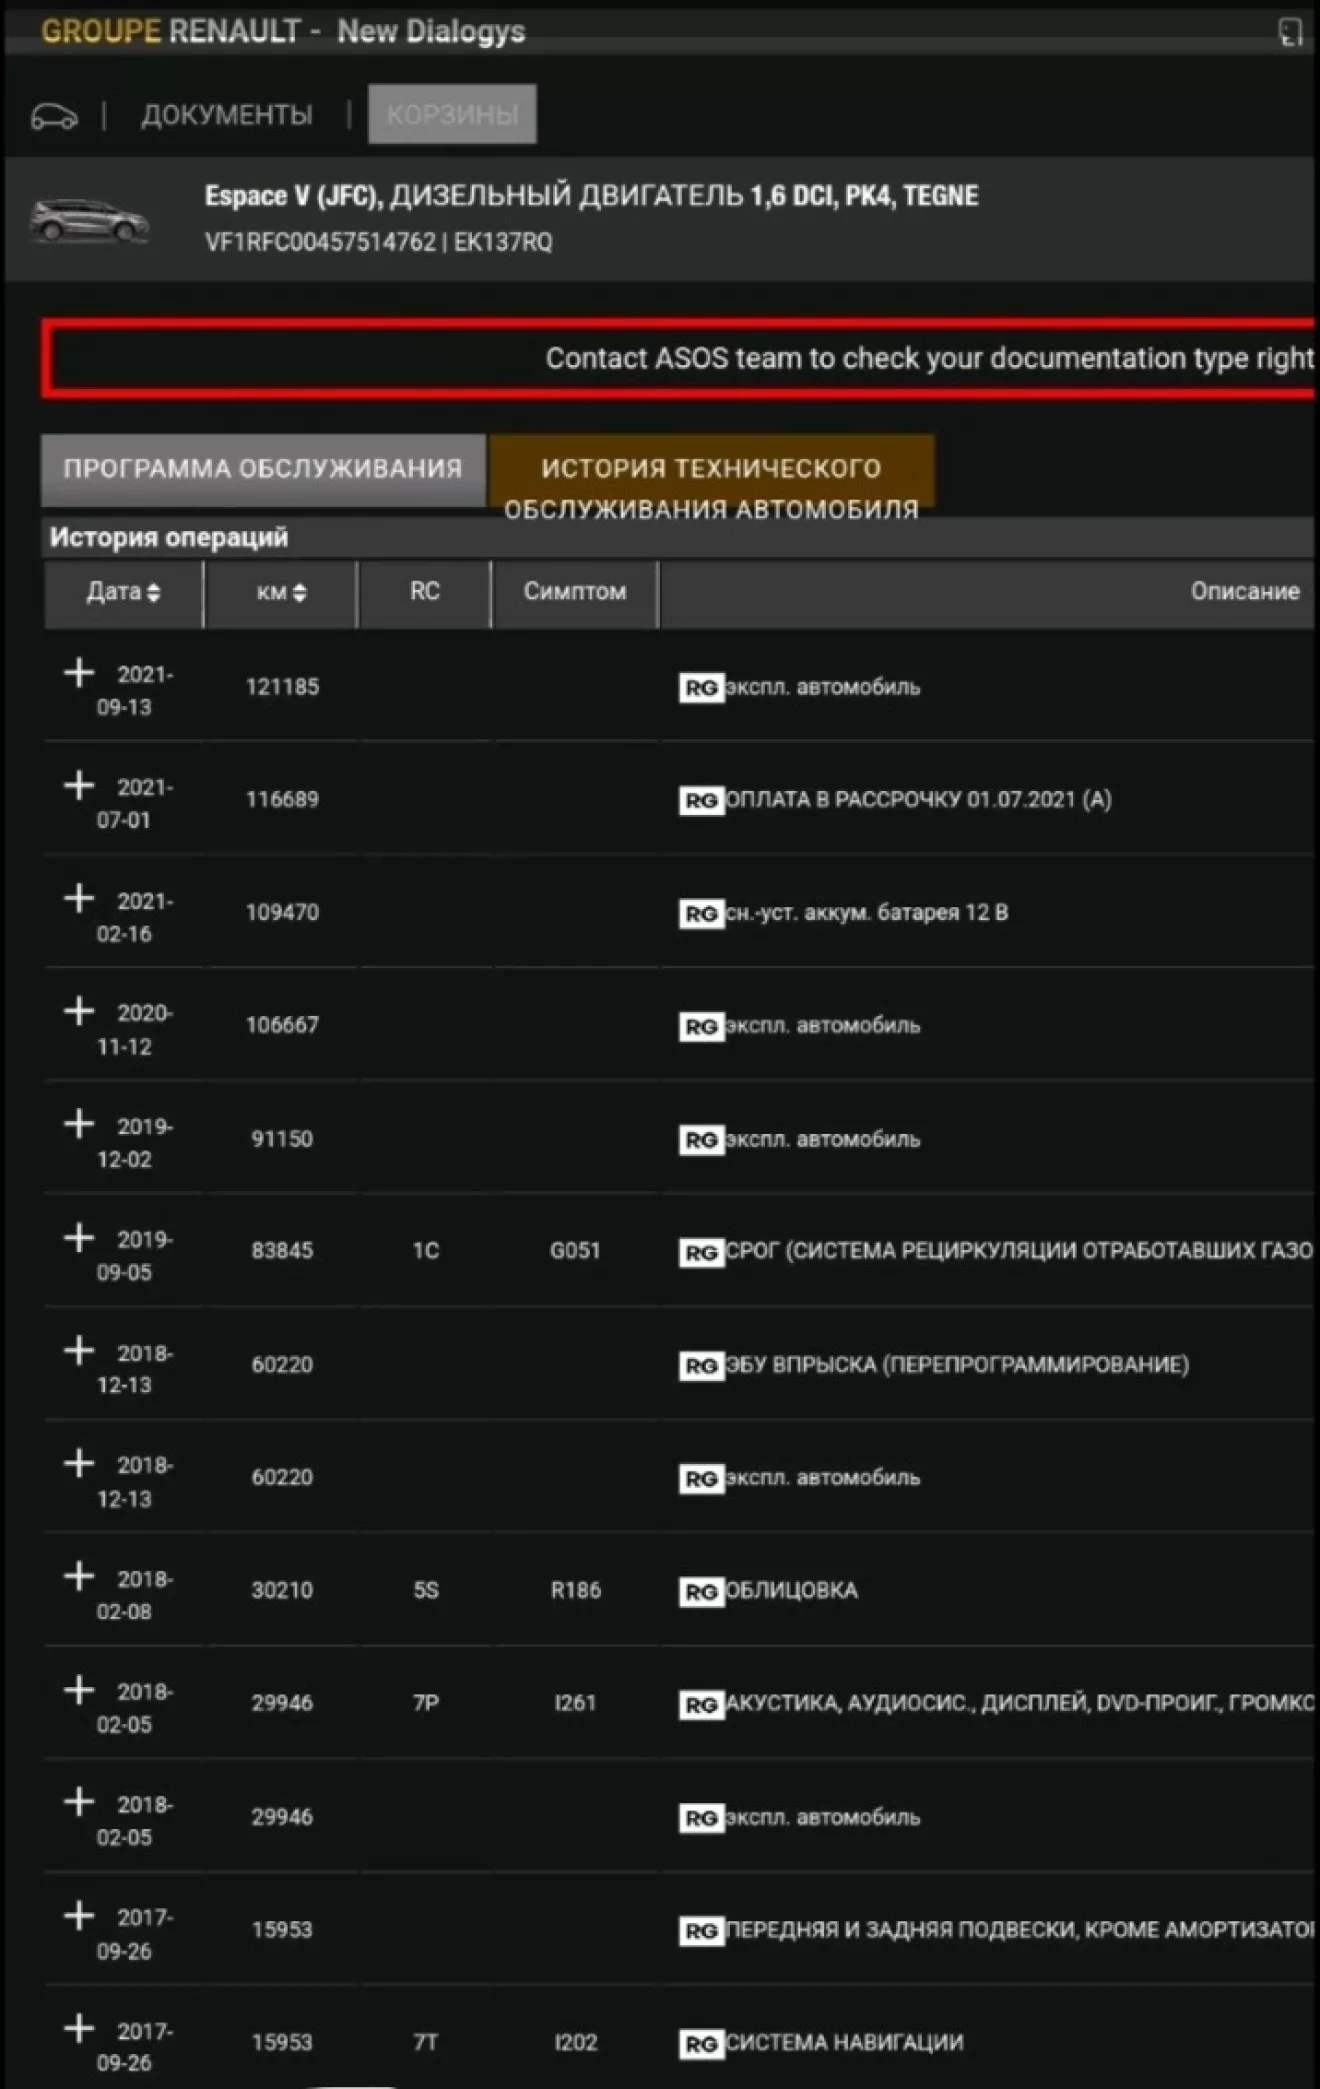Expand the 2021-07-01 installment payment row
Image resolution: width=1320 pixels, height=2089 pixels.
(79, 786)
